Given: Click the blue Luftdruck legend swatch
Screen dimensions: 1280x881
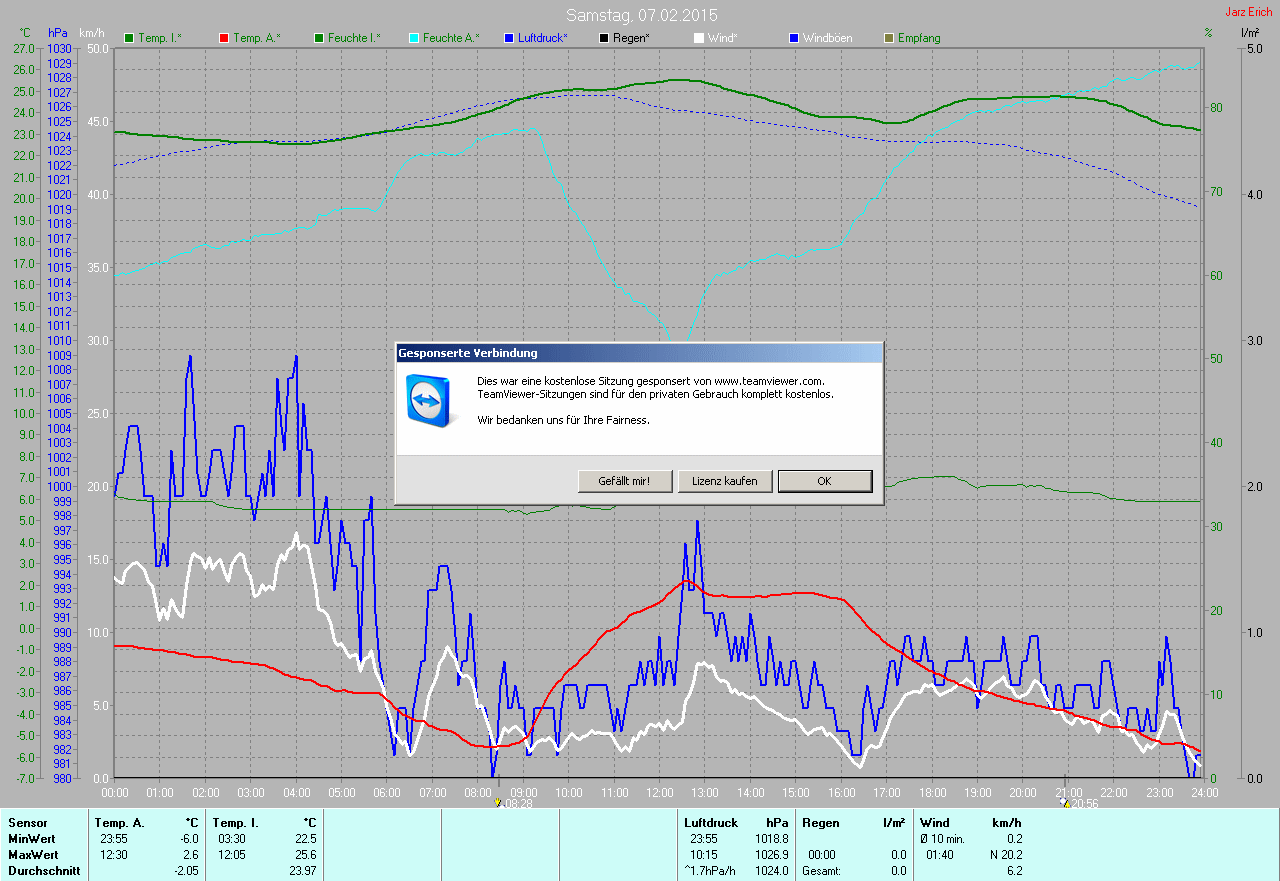Looking at the screenshot, I should pos(509,38).
